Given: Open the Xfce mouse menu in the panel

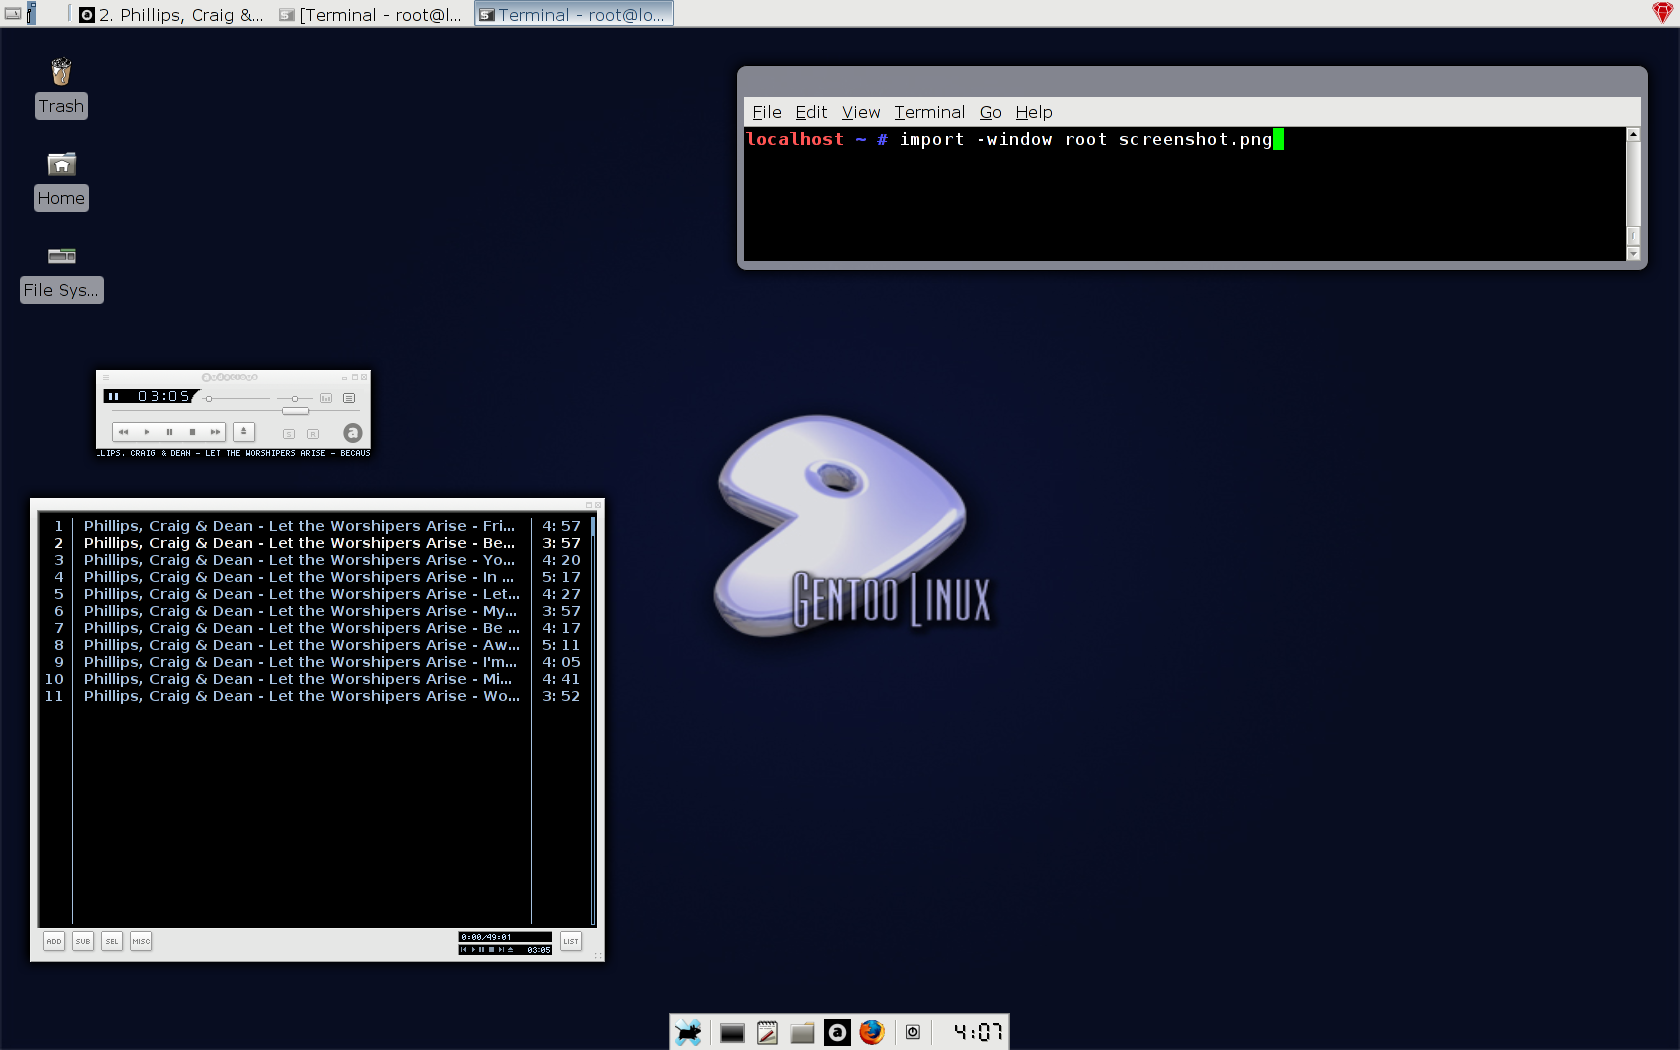Looking at the screenshot, I should (x=688, y=1032).
